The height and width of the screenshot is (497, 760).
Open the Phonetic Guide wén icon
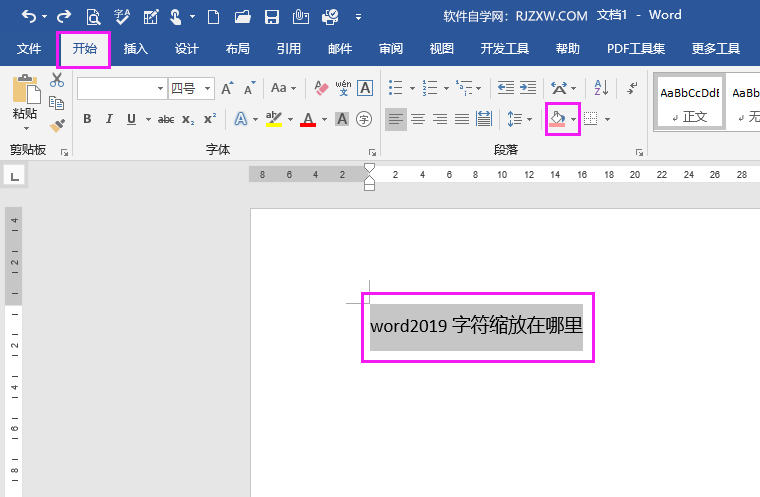(x=343, y=88)
